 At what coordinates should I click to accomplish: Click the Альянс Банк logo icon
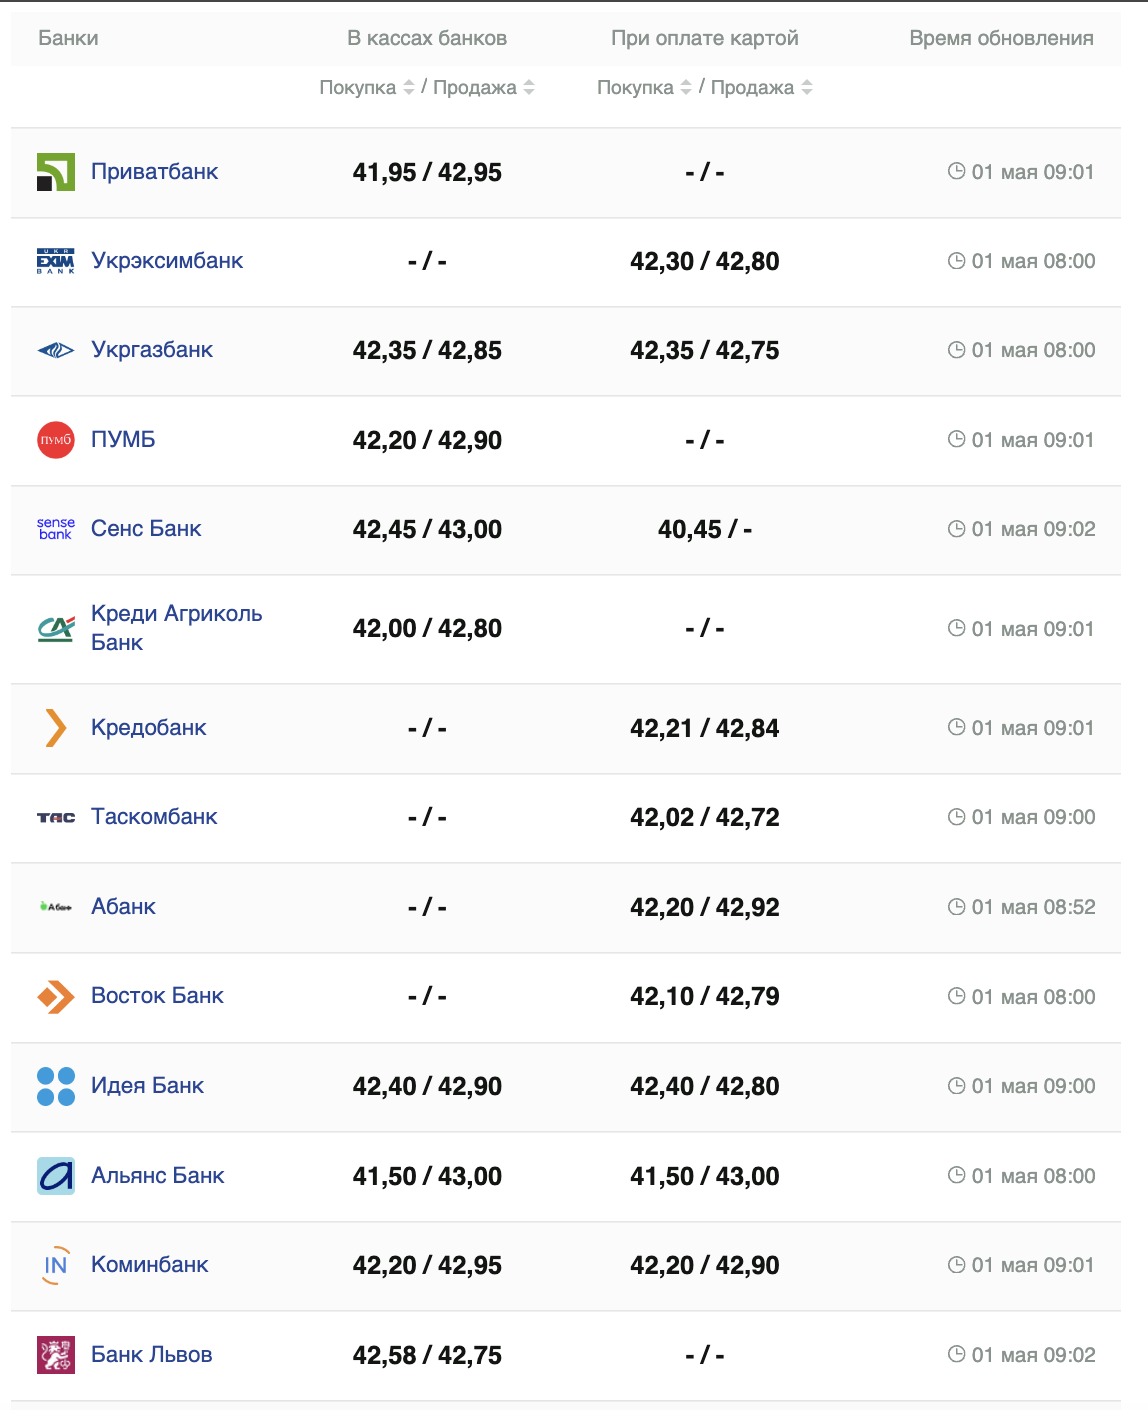pos(56,1176)
